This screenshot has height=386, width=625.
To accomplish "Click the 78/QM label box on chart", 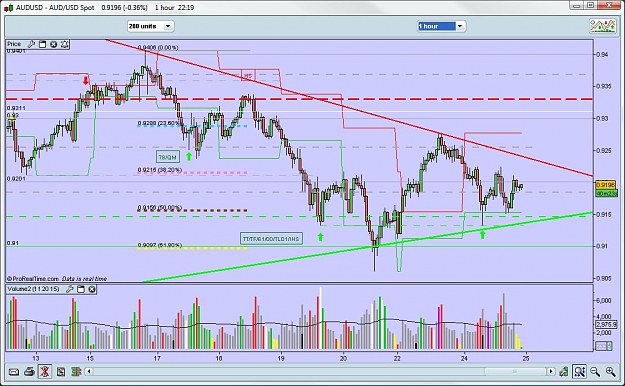I will (167, 157).
